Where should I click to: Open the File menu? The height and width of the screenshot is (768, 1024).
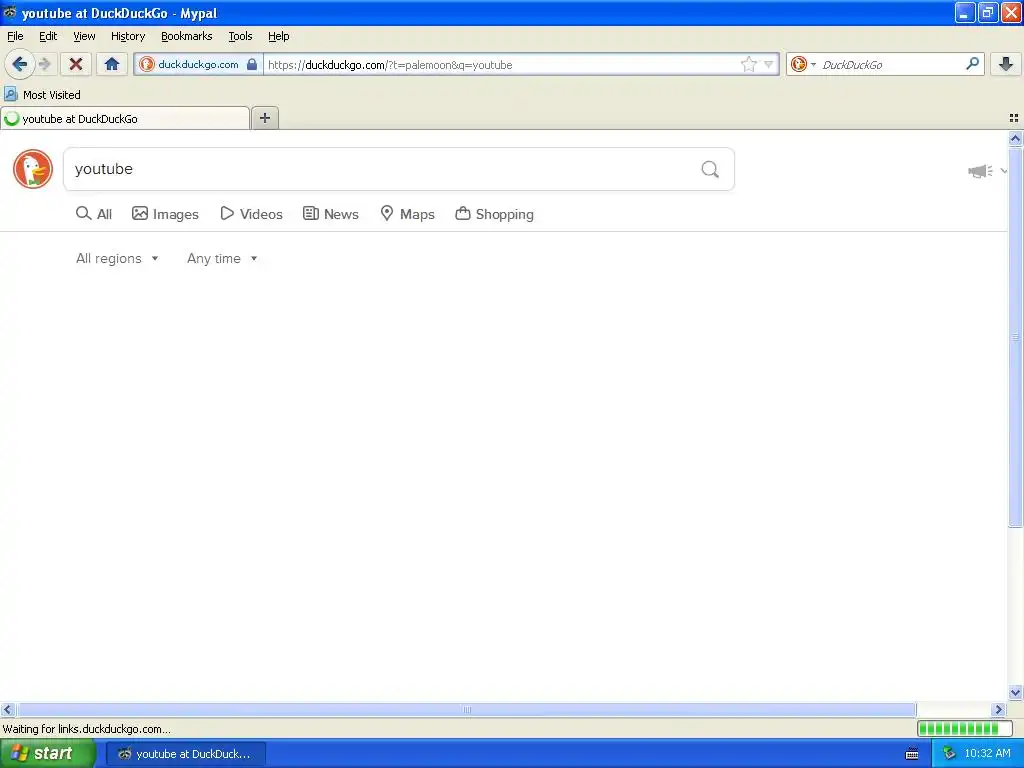pos(15,36)
